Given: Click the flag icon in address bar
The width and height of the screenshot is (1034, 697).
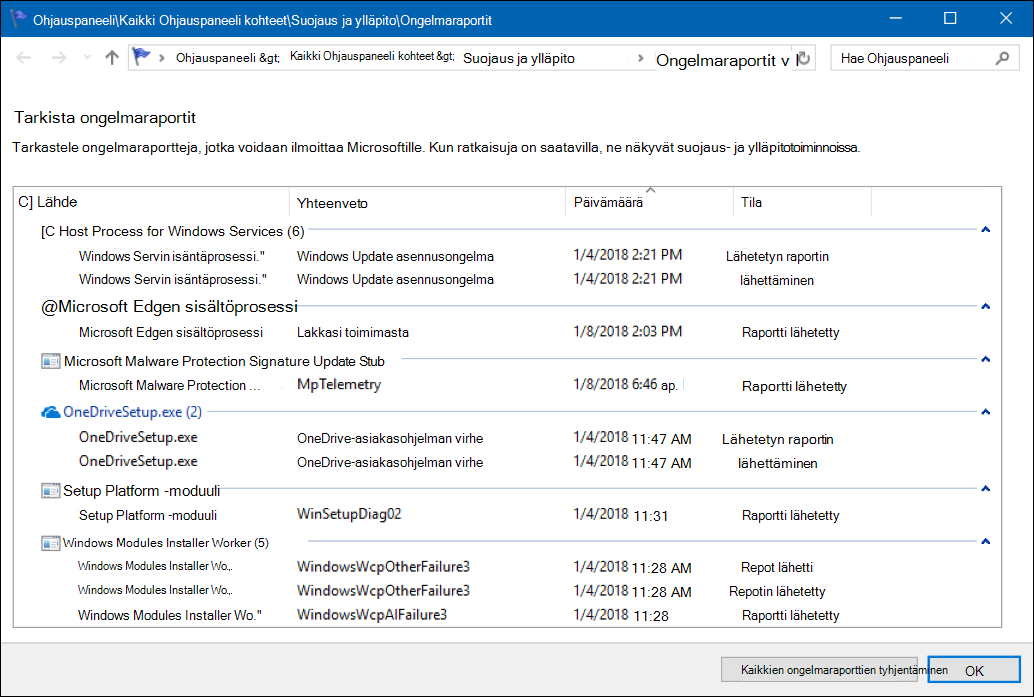Looking at the screenshot, I should 141,57.
